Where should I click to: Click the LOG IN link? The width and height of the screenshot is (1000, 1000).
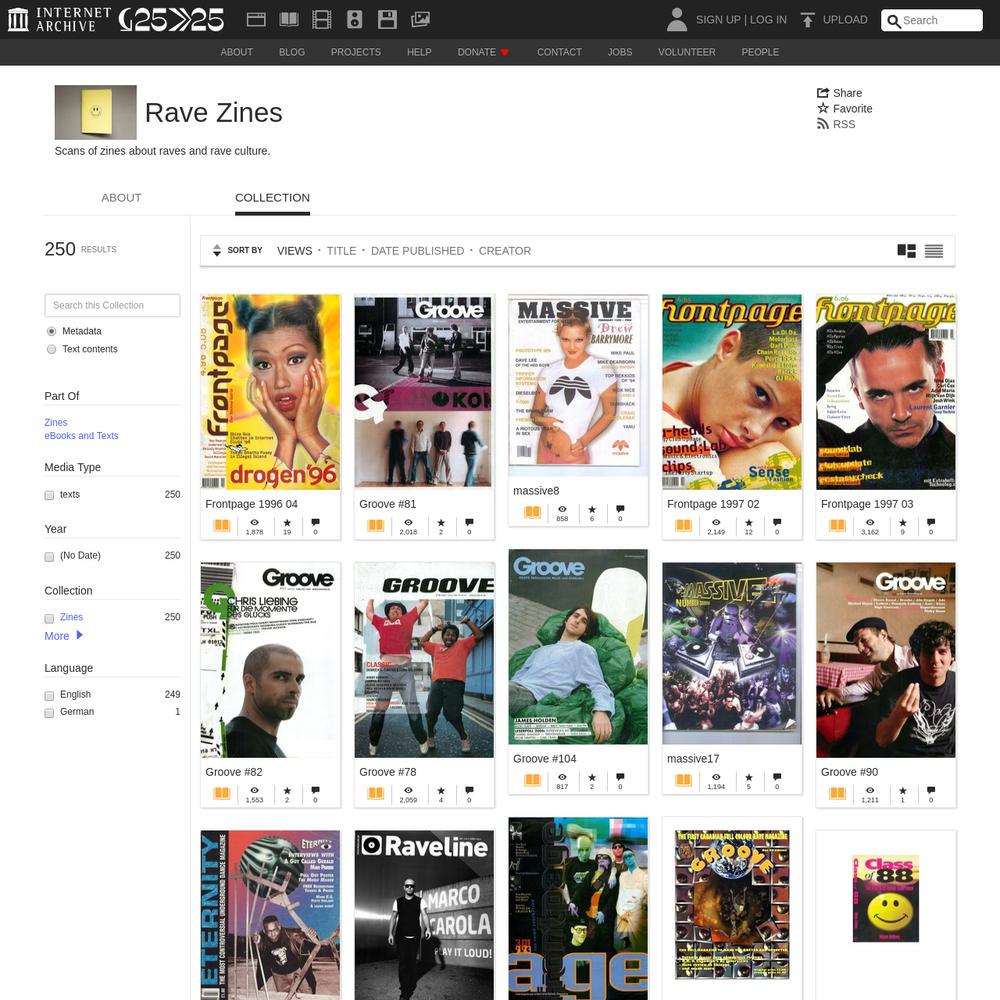(x=768, y=20)
